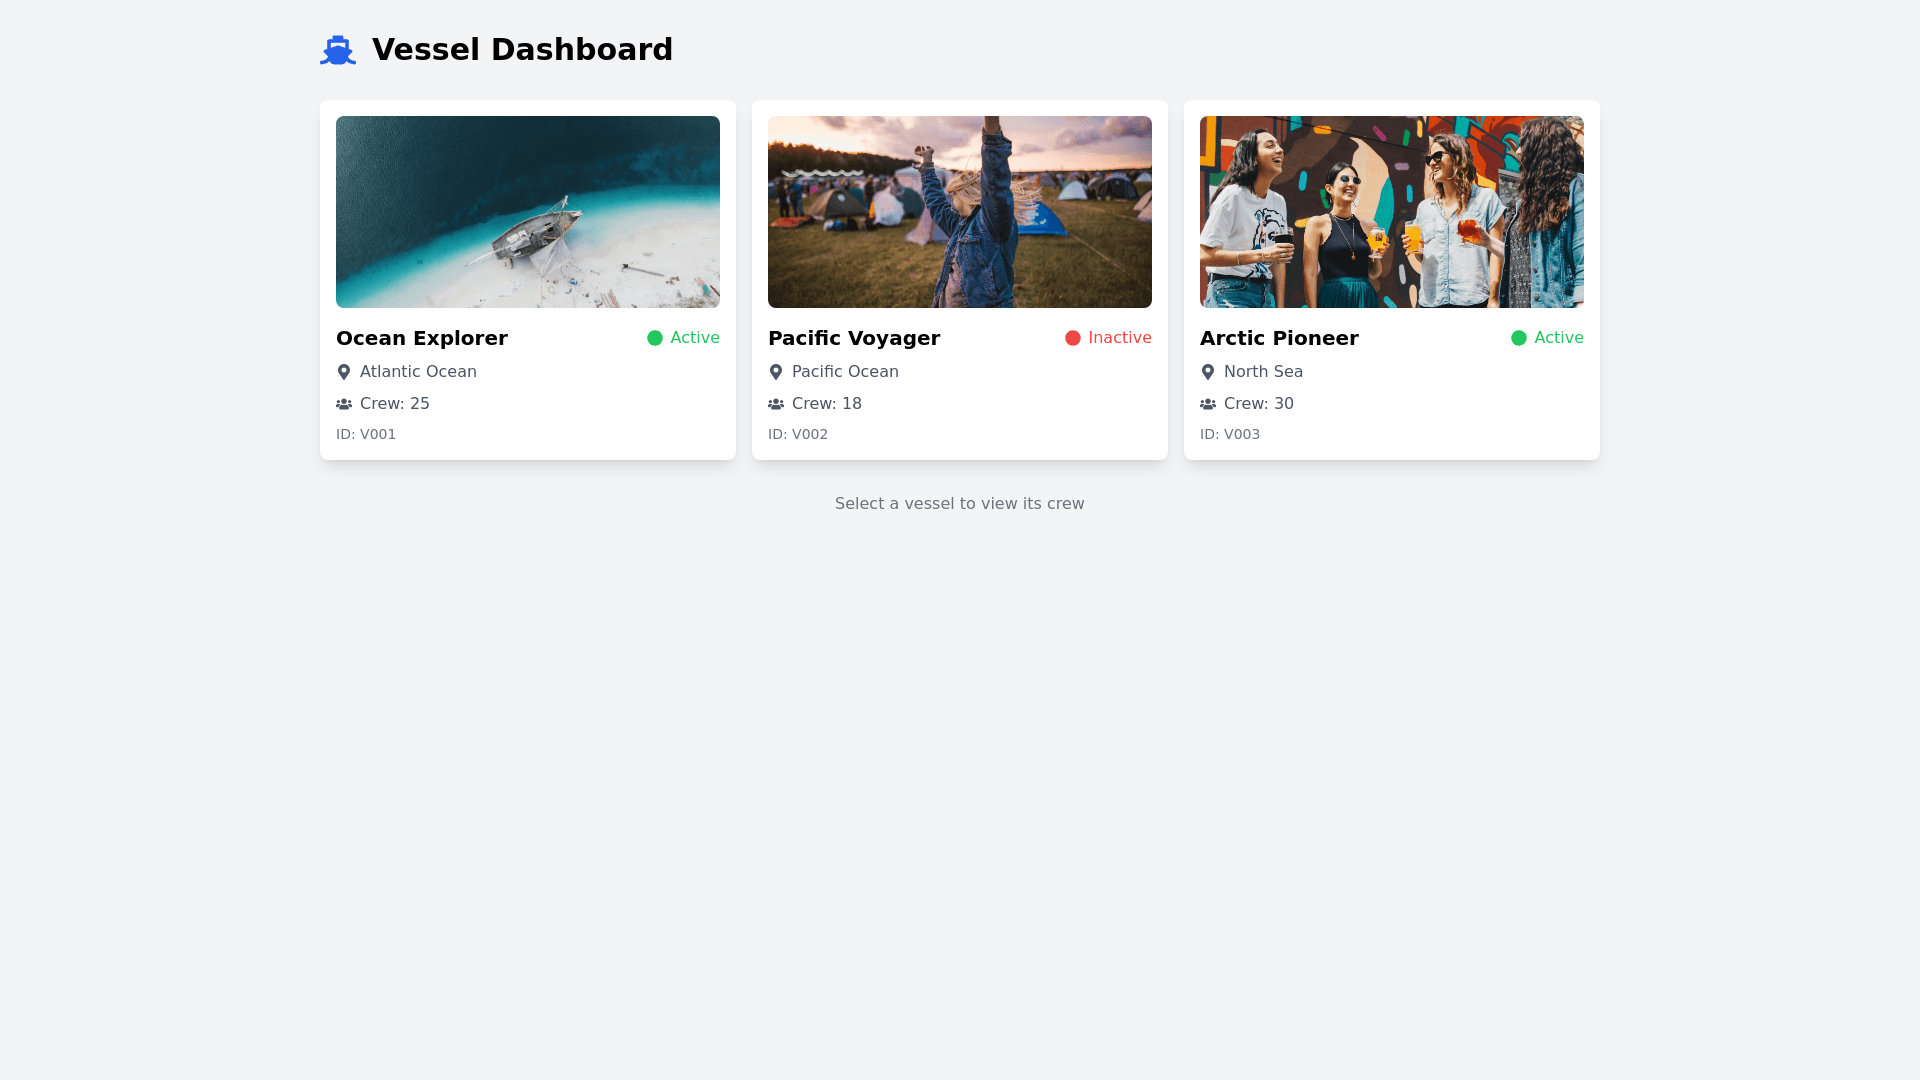
Task: Click Arctic Pioneer's green status dot
Action: [x=1519, y=338]
